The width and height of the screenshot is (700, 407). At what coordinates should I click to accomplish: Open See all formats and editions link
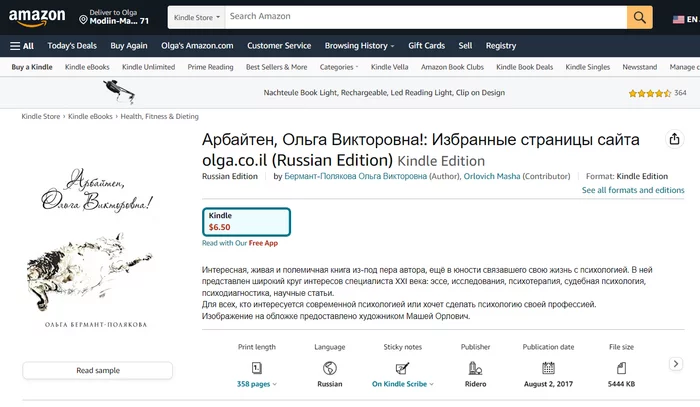tap(633, 190)
